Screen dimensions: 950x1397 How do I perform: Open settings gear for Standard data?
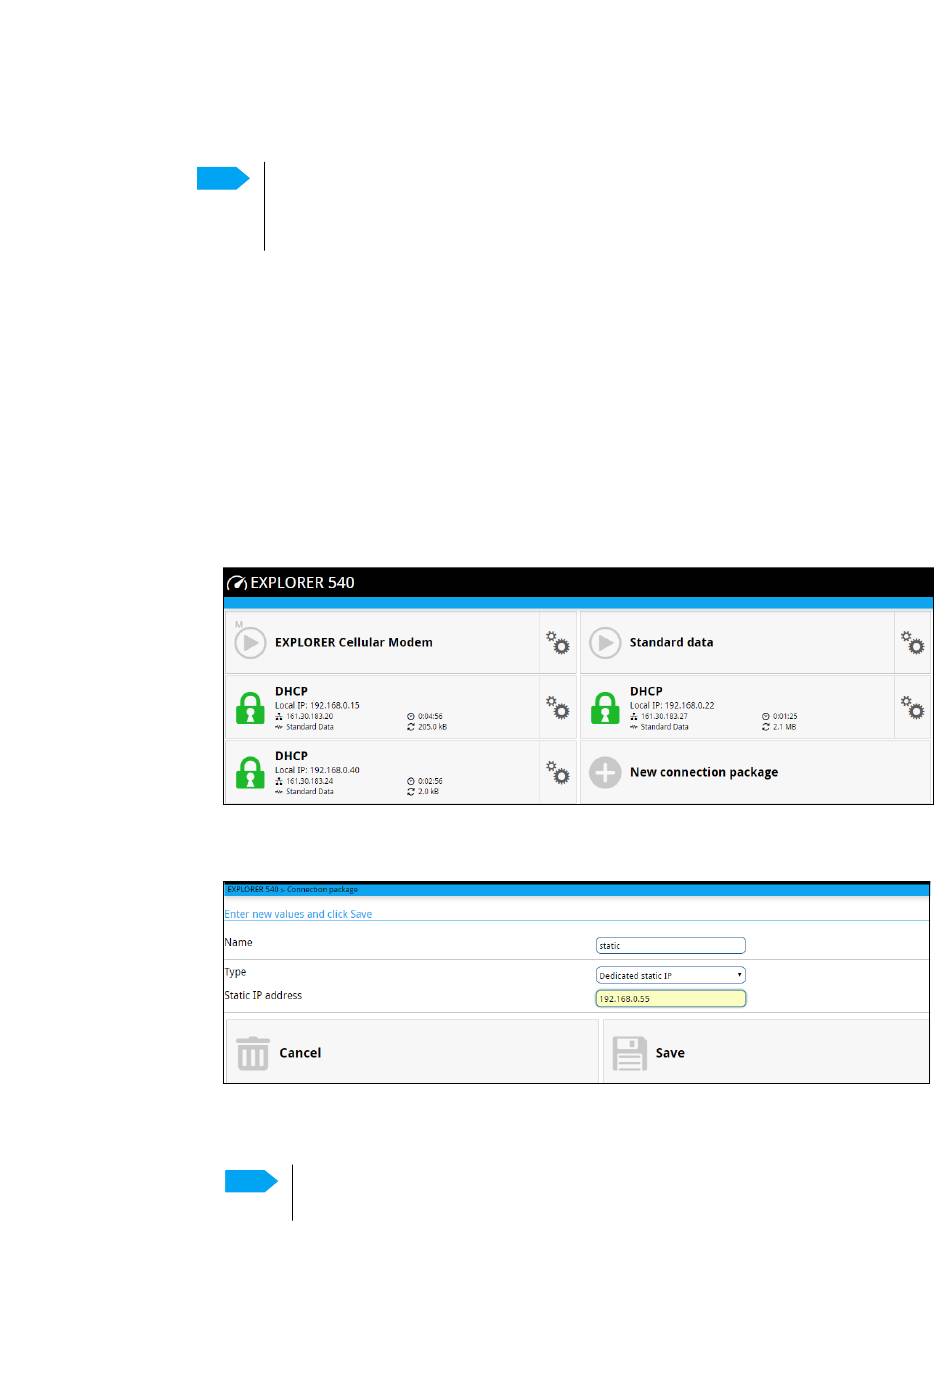913,642
